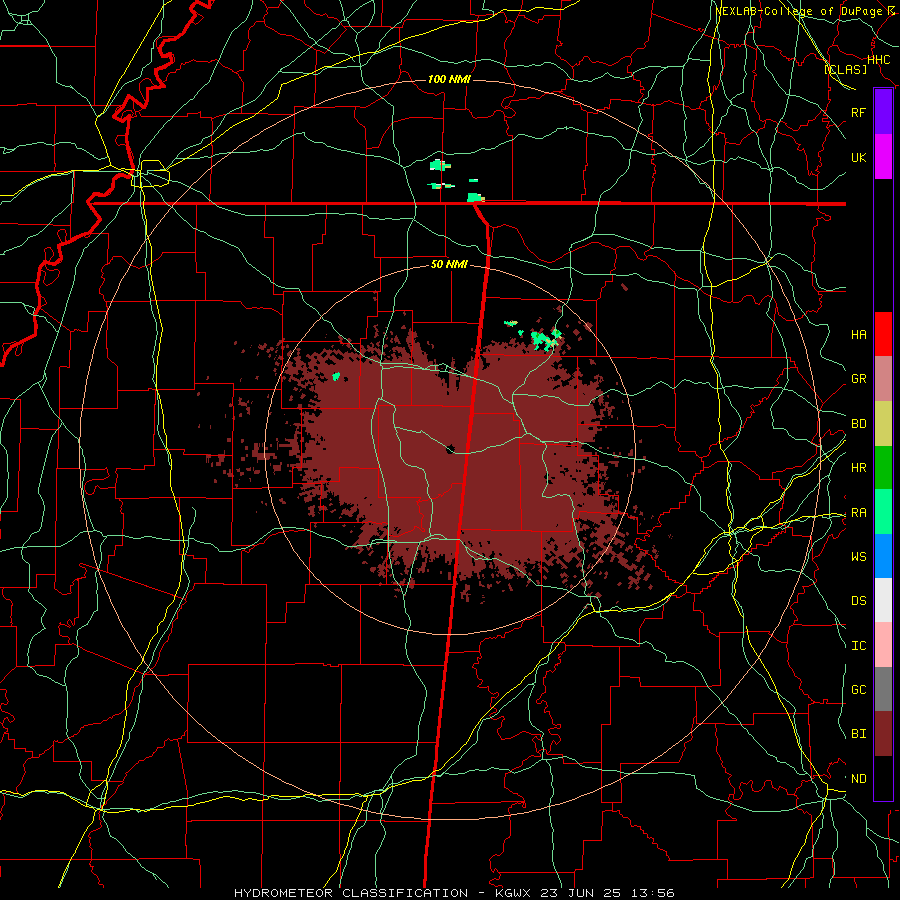The height and width of the screenshot is (900, 900).
Task: Click the 50 NMI range ring label
Action: coord(449,264)
